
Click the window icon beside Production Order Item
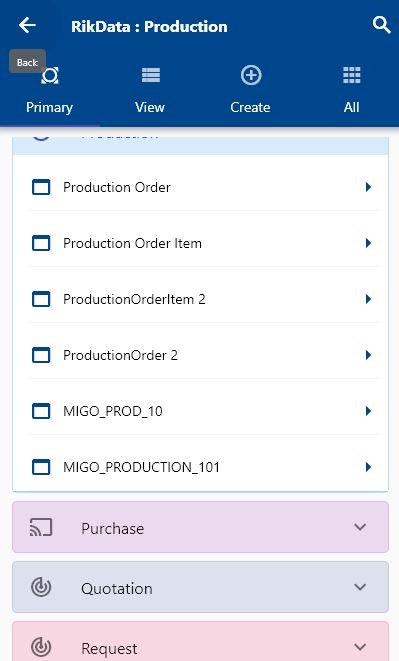point(41,243)
